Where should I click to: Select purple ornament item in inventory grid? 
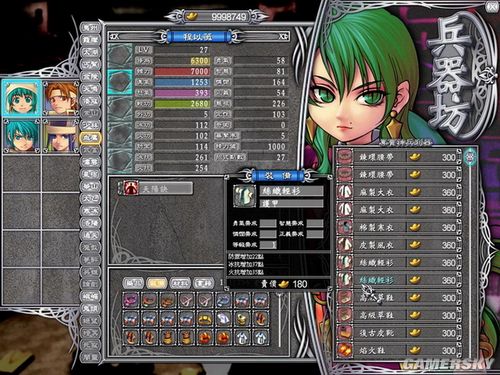(130, 300)
